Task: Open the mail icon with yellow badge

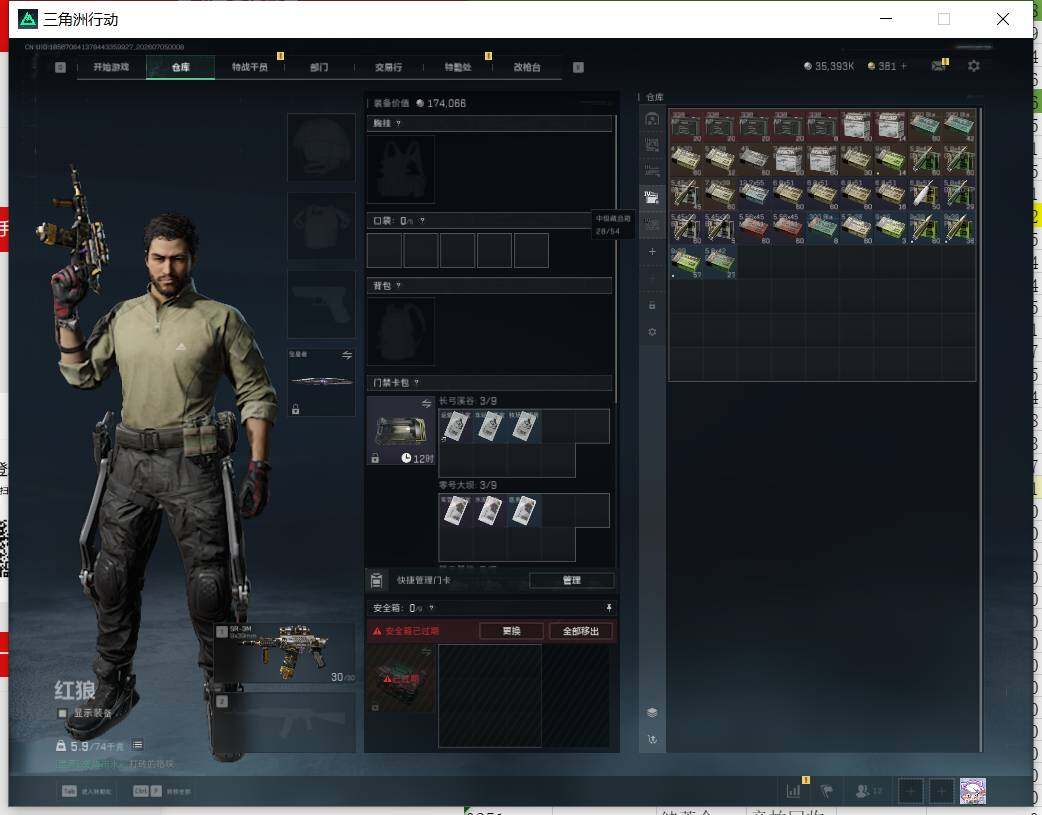Action: (938, 66)
